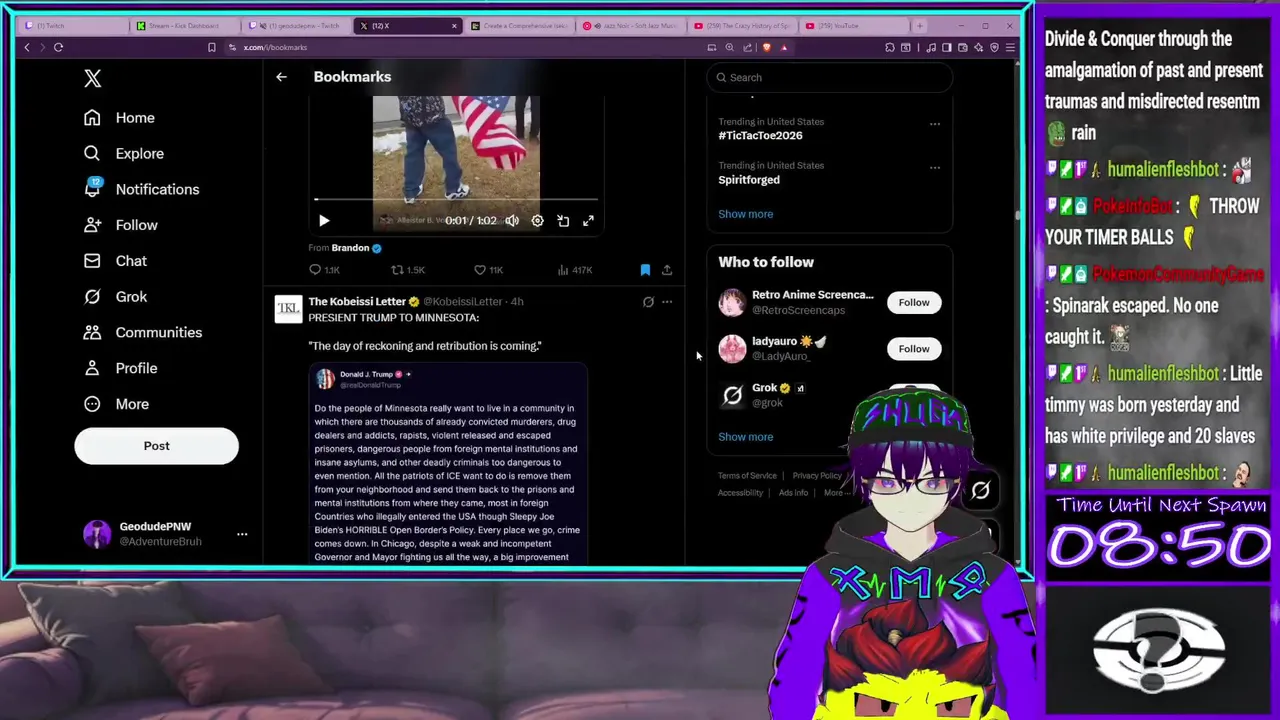Follow ladyauro
The width and height of the screenshot is (1280, 720).
tap(913, 349)
